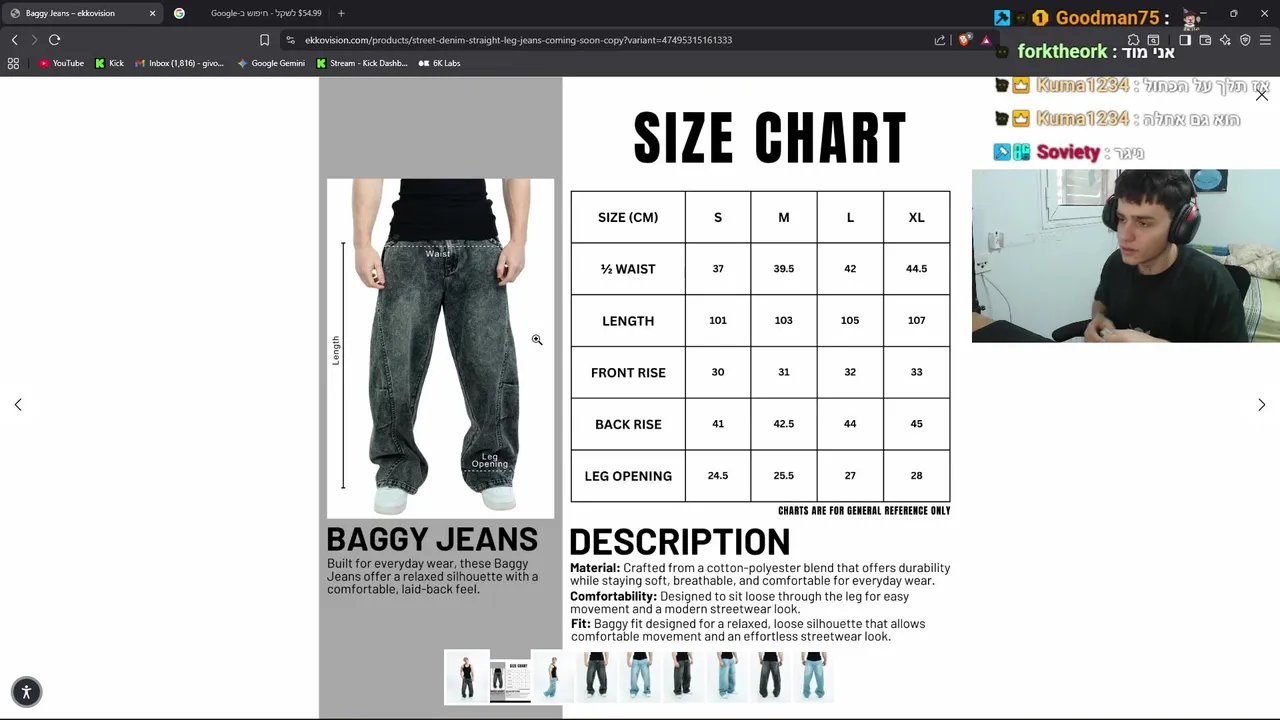Open the Brave VPN shield icon
Image resolution: width=1280 pixels, height=720 pixels.
(1245, 40)
